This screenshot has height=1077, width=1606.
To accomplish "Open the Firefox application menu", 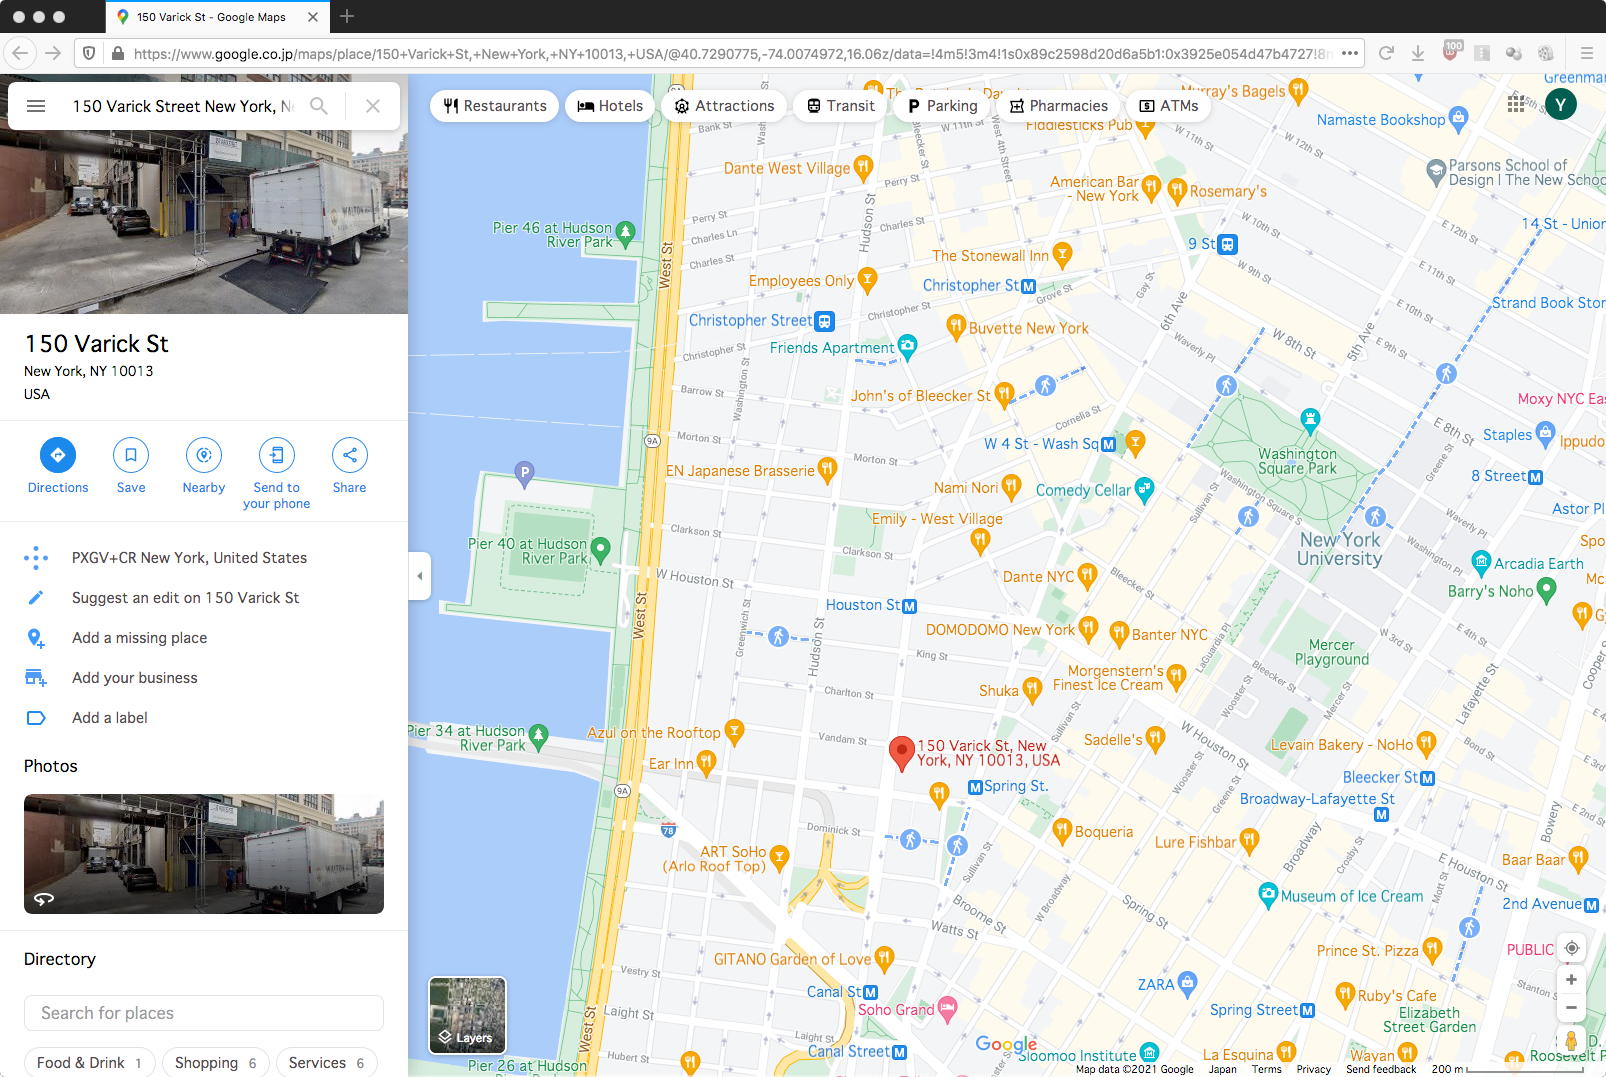I will click(1586, 53).
